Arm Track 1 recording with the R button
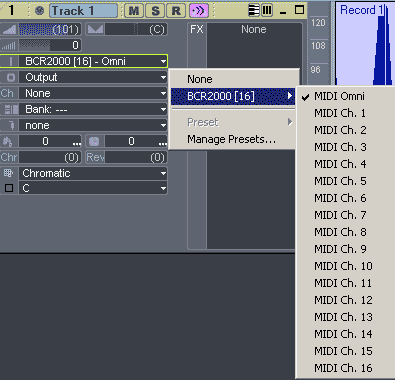This screenshot has width=395, height=380. (x=176, y=11)
